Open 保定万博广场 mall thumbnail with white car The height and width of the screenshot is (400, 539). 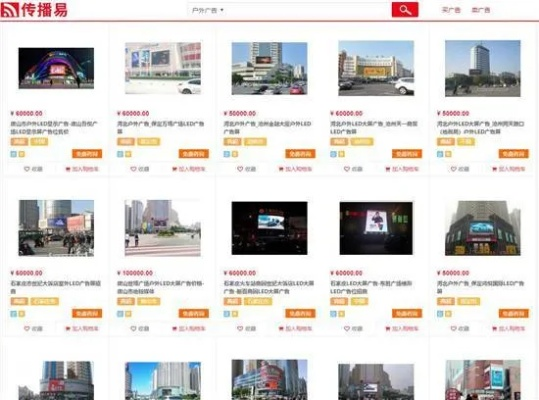[x=163, y=68]
